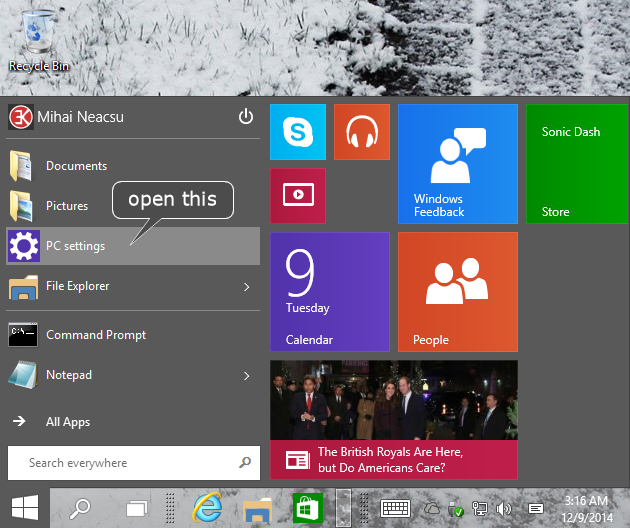The width and height of the screenshot is (630, 528).
Task: Open the notifications Action Center icon
Action: [536, 509]
